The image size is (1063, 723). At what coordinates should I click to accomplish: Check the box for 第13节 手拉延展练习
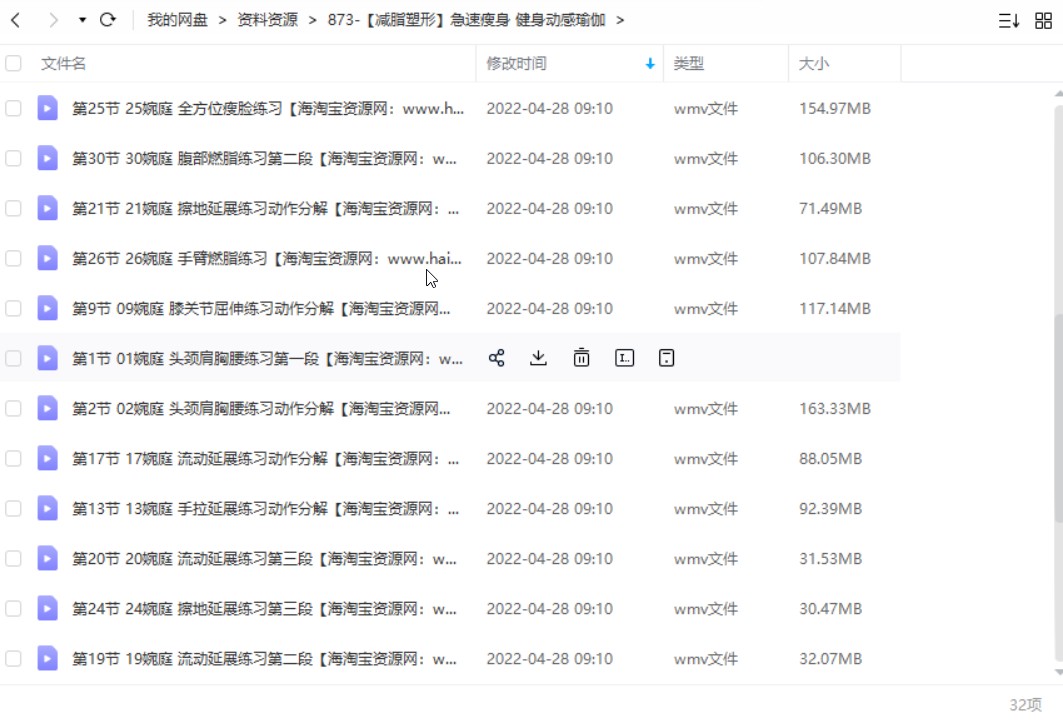coord(13,509)
